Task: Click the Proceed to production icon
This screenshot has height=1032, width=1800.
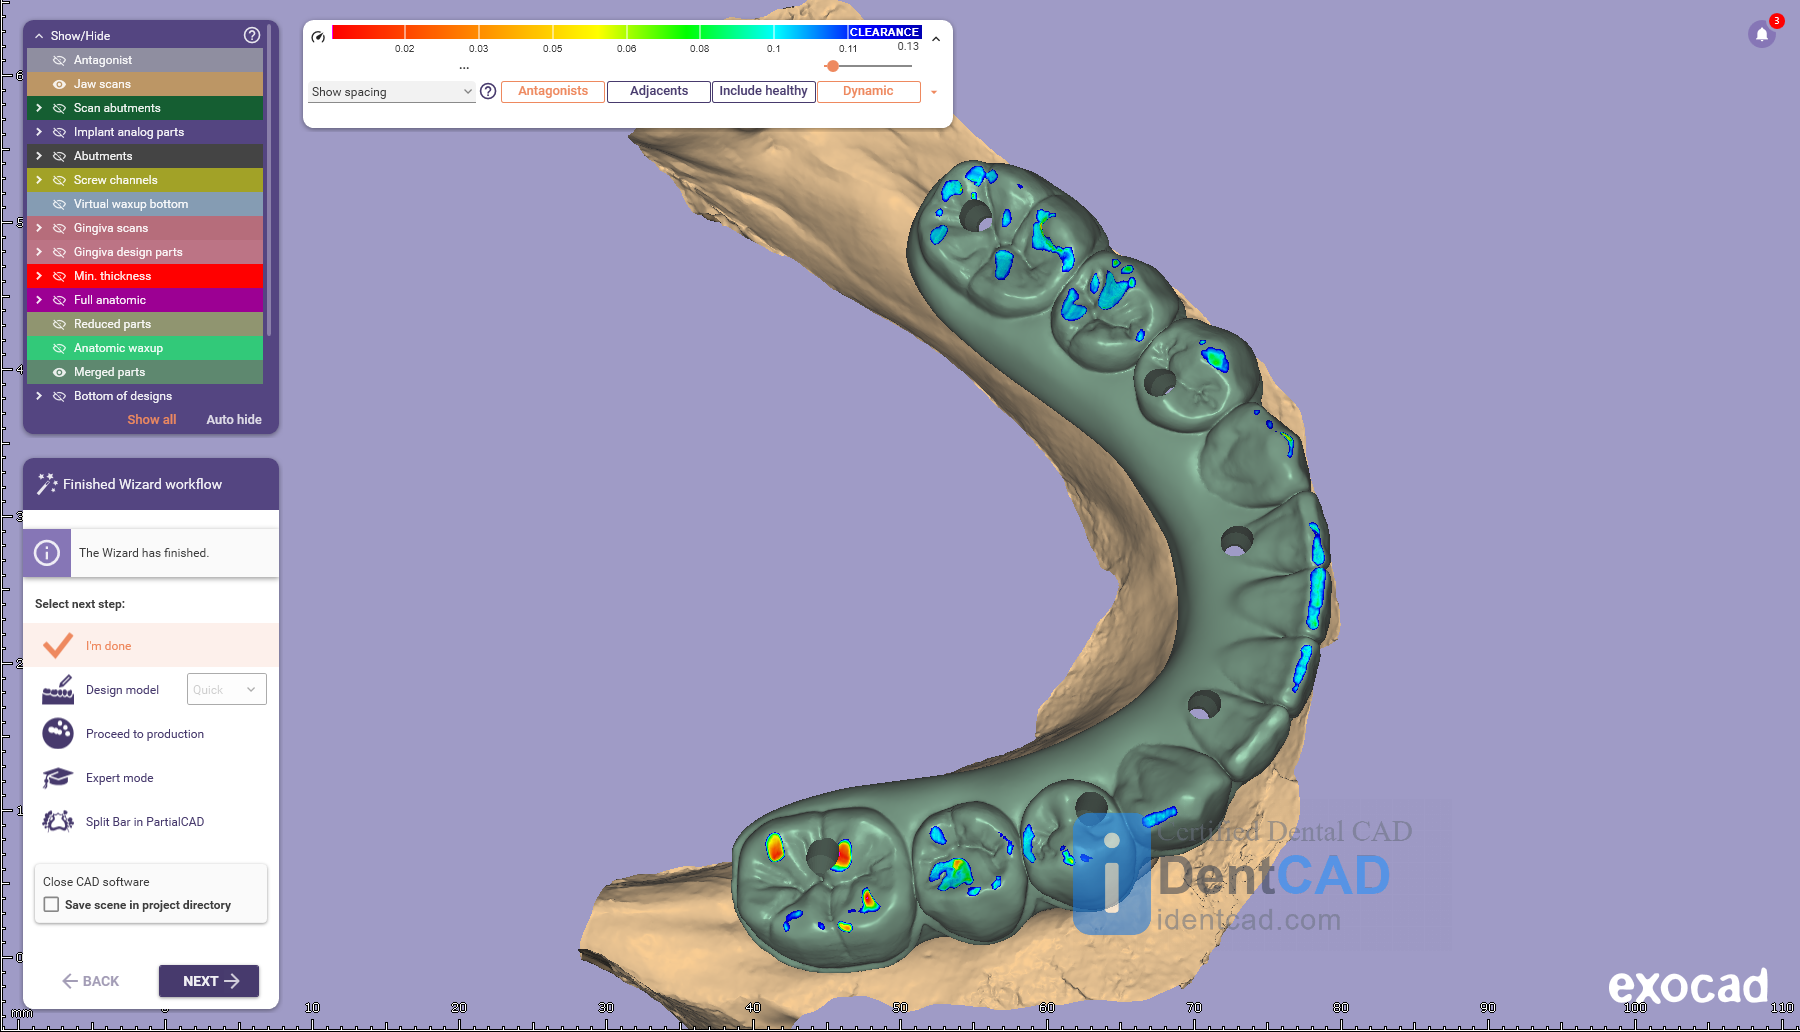Action: click(58, 734)
